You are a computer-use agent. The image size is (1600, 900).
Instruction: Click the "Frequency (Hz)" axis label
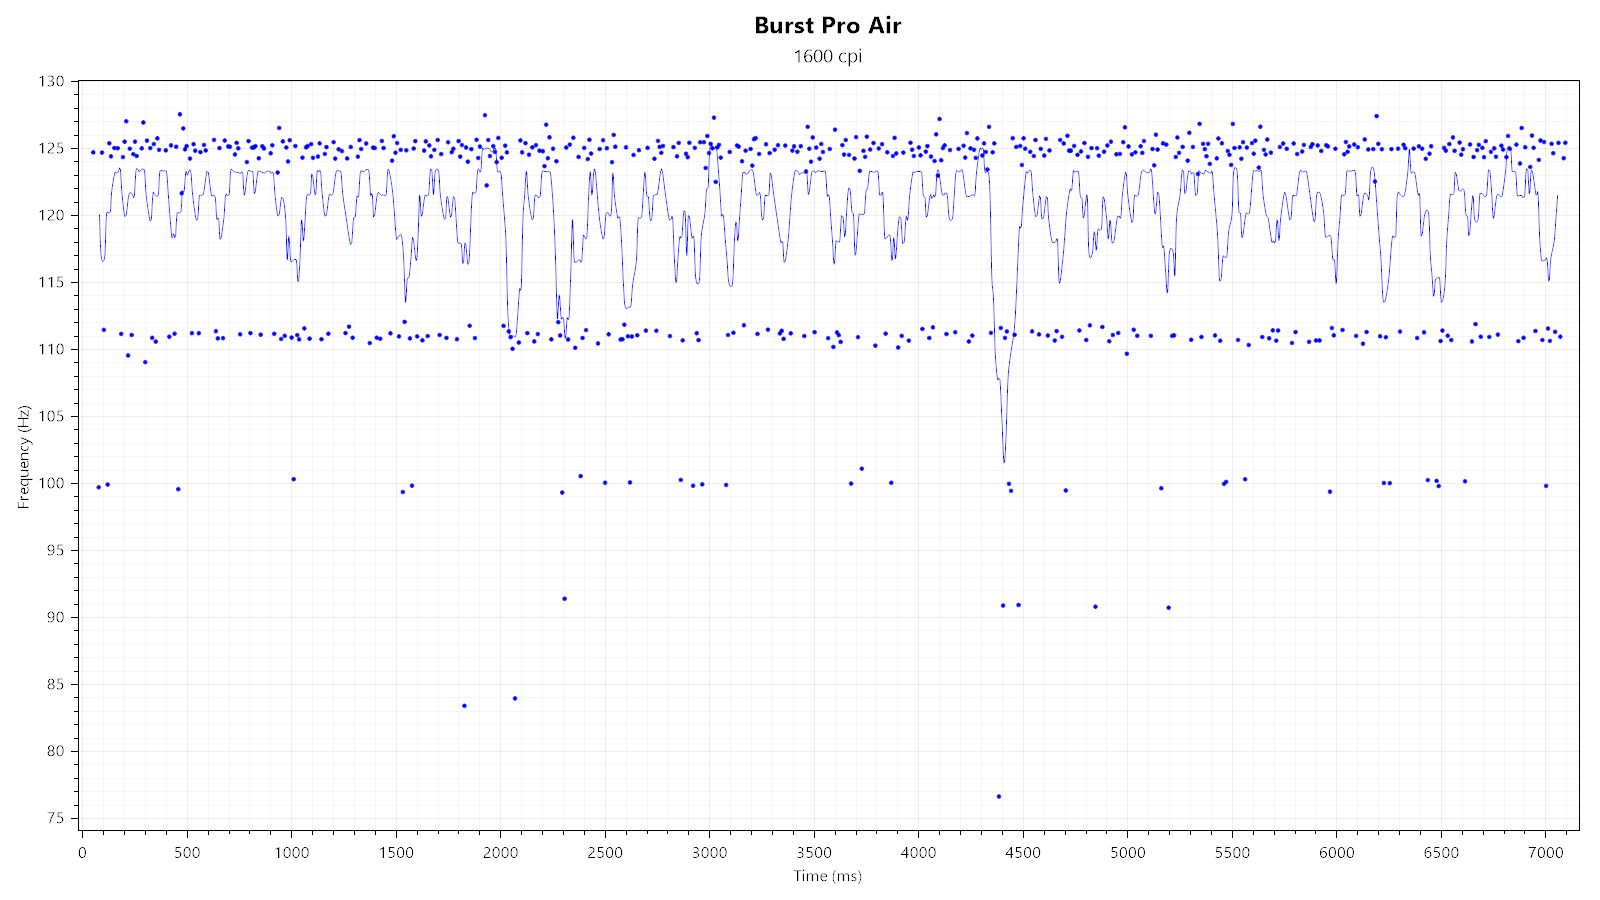tap(24, 456)
